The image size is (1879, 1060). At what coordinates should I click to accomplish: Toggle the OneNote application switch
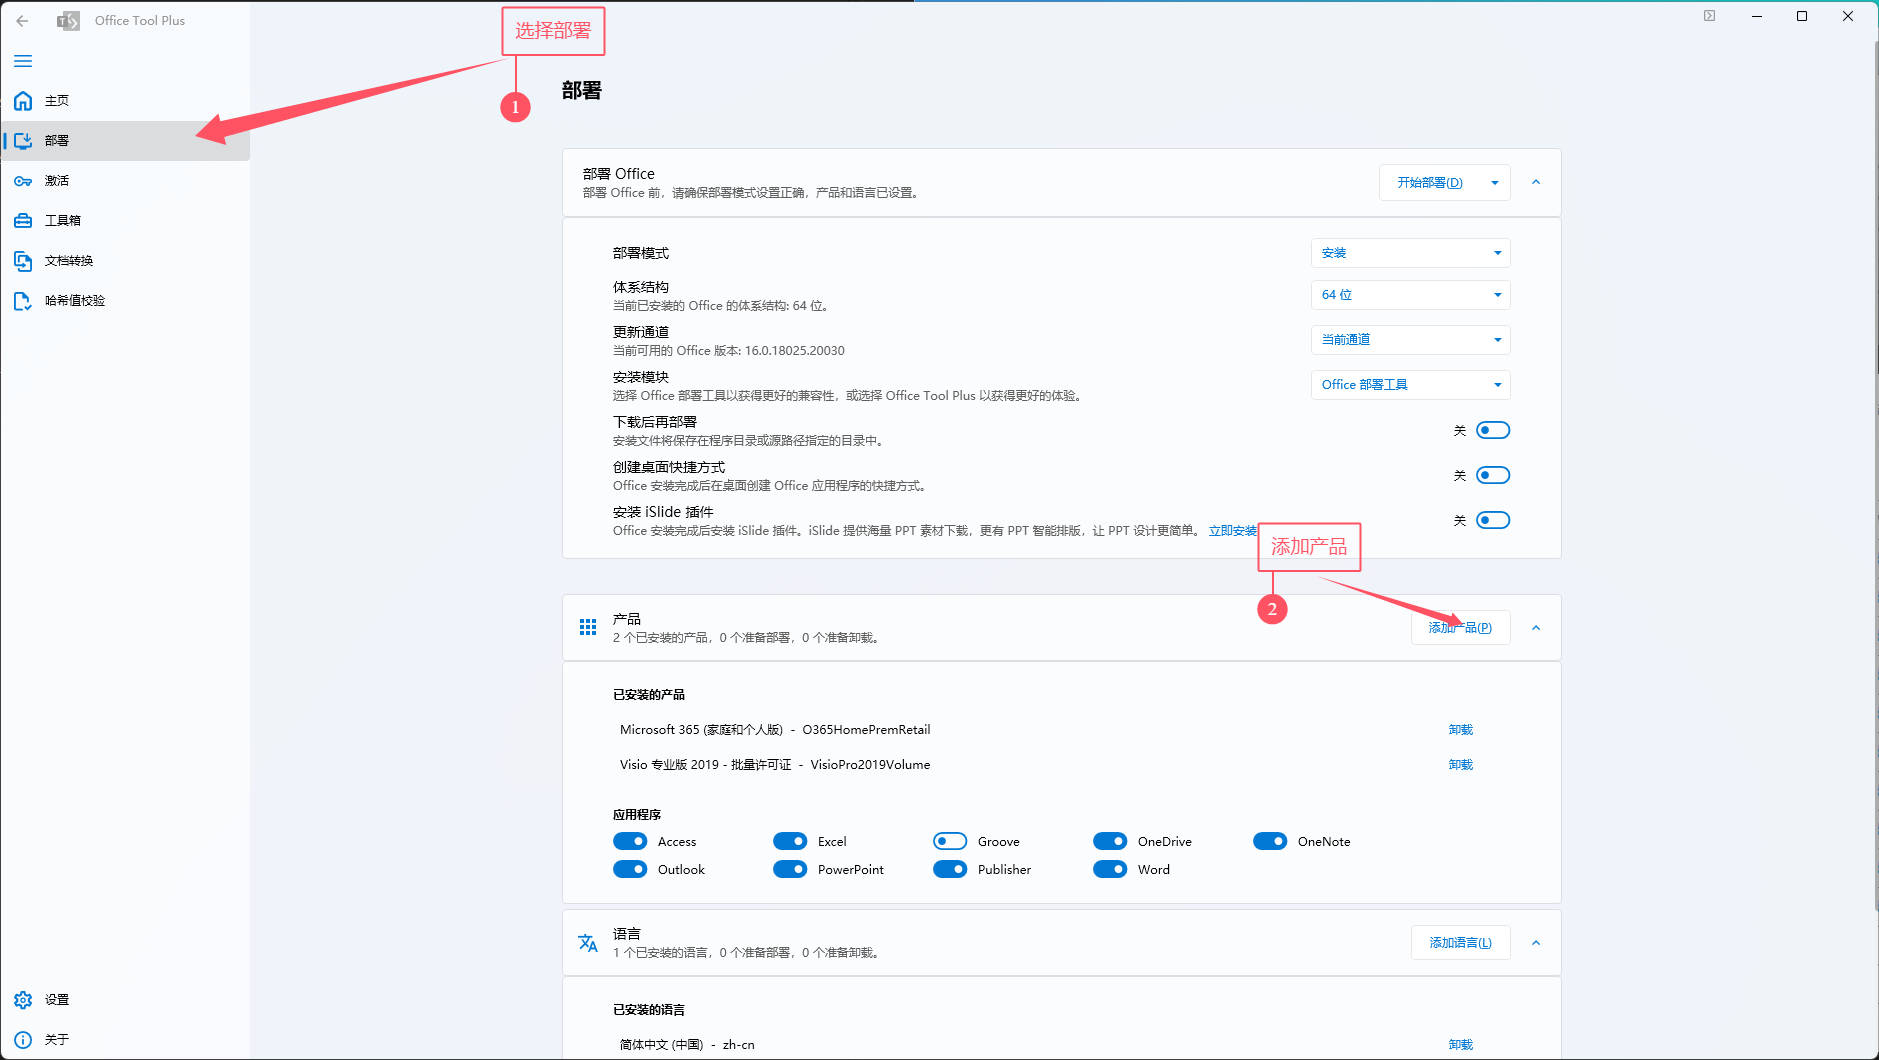click(1270, 842)
